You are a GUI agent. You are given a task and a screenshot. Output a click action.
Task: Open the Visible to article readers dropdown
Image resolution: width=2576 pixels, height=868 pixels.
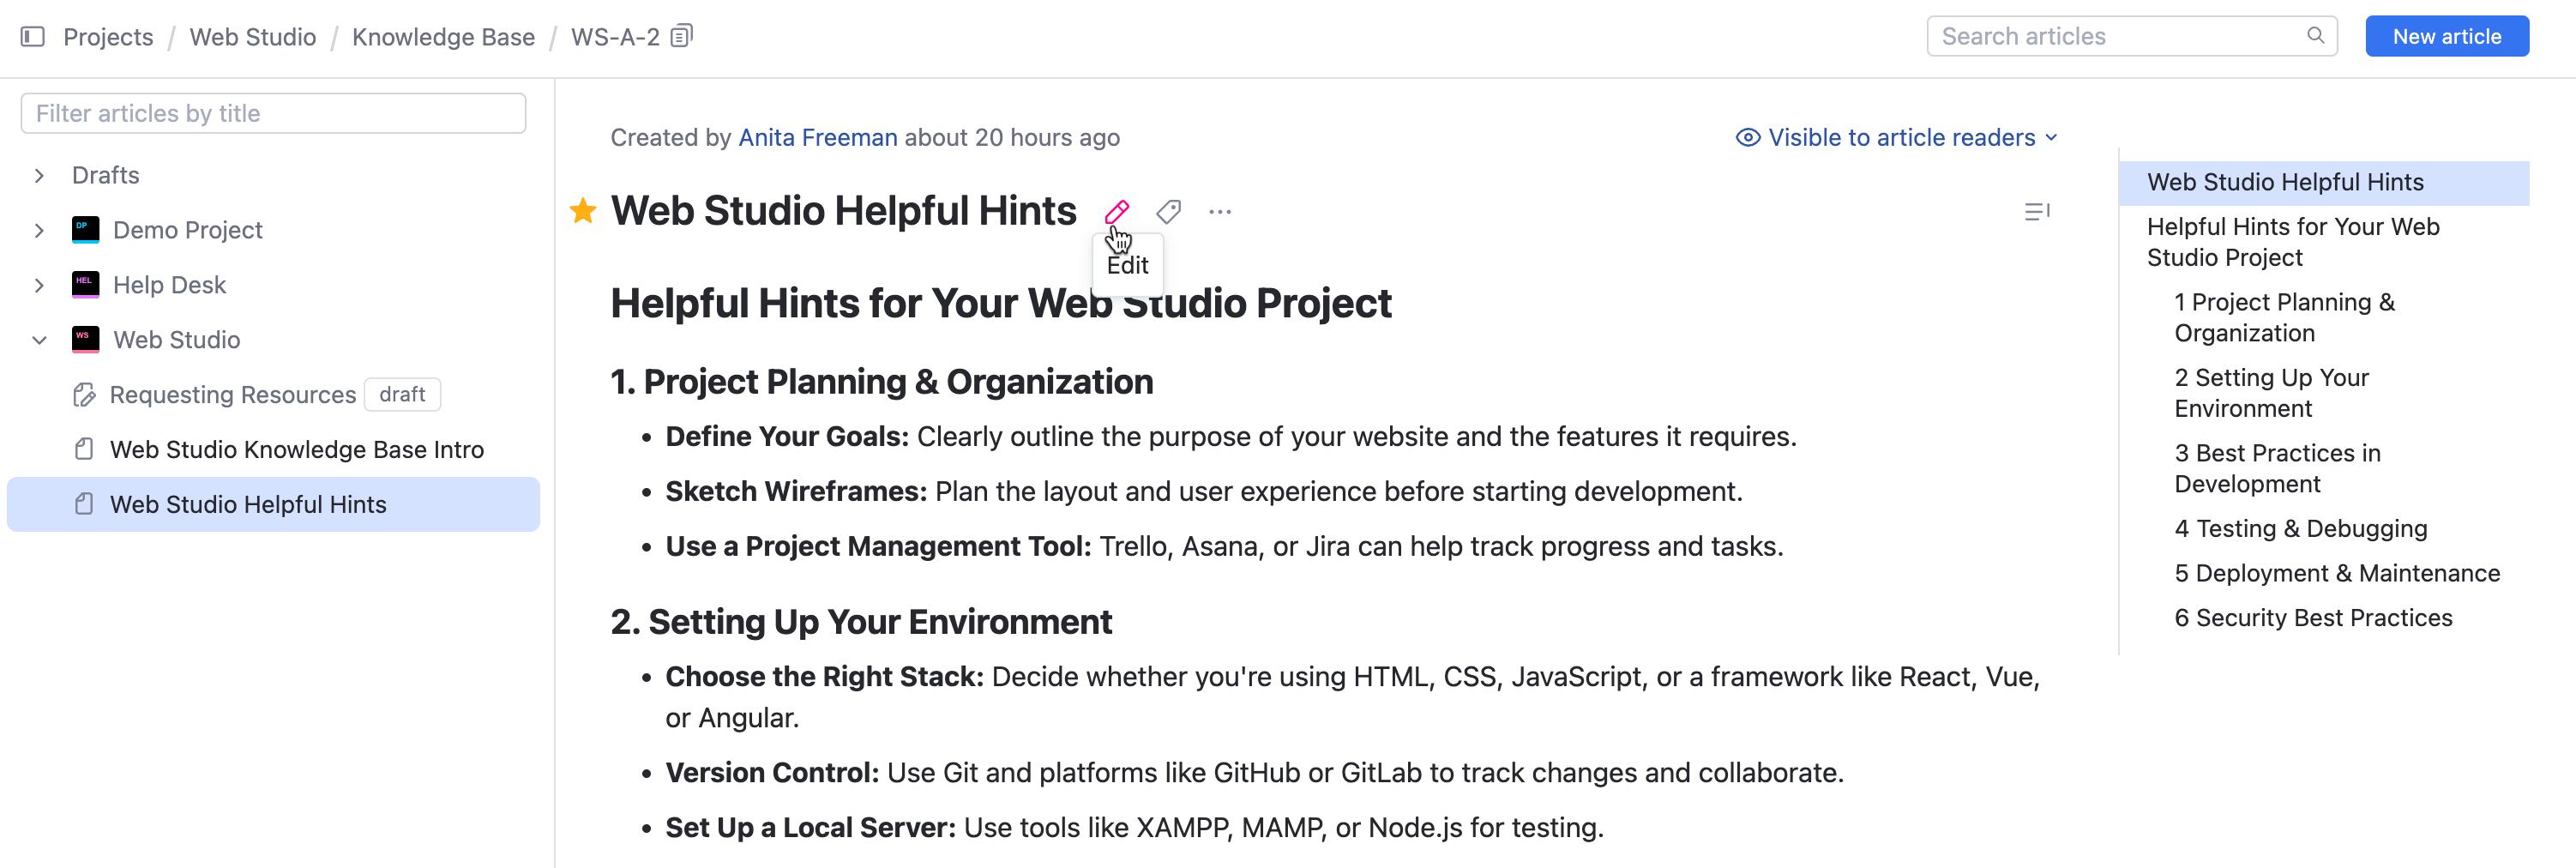tap(1897, 138)
